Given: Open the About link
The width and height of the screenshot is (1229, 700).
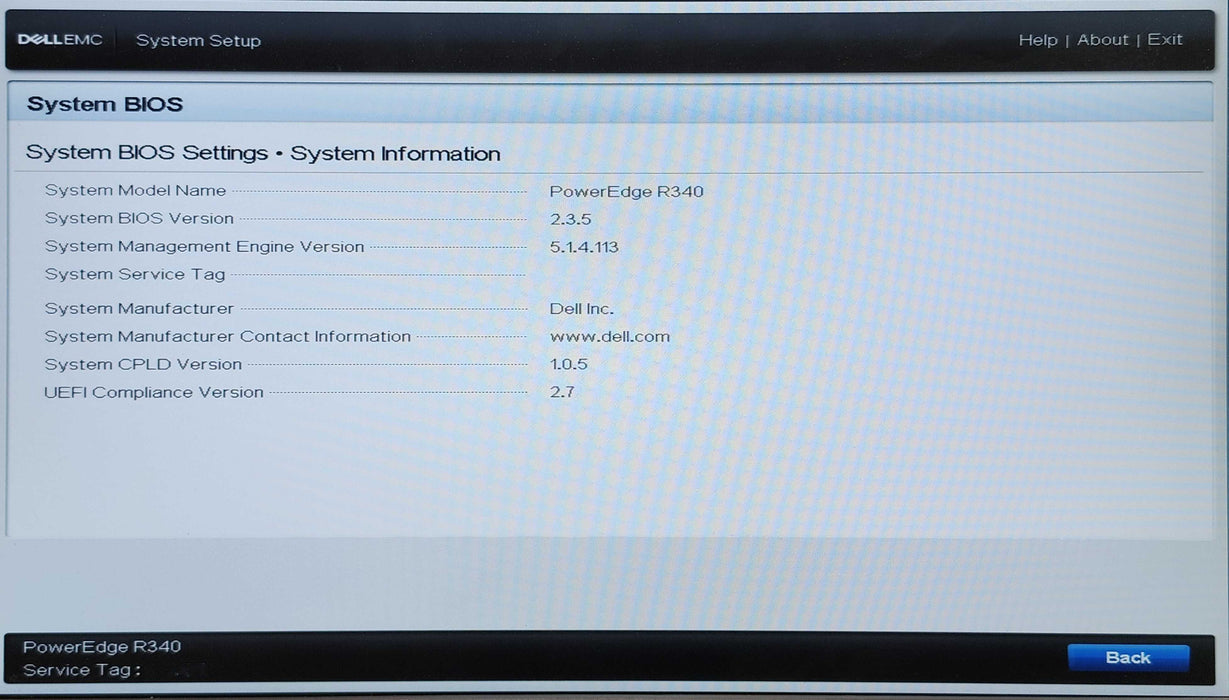Looking at the screenshot, I should pos(1103,40).
